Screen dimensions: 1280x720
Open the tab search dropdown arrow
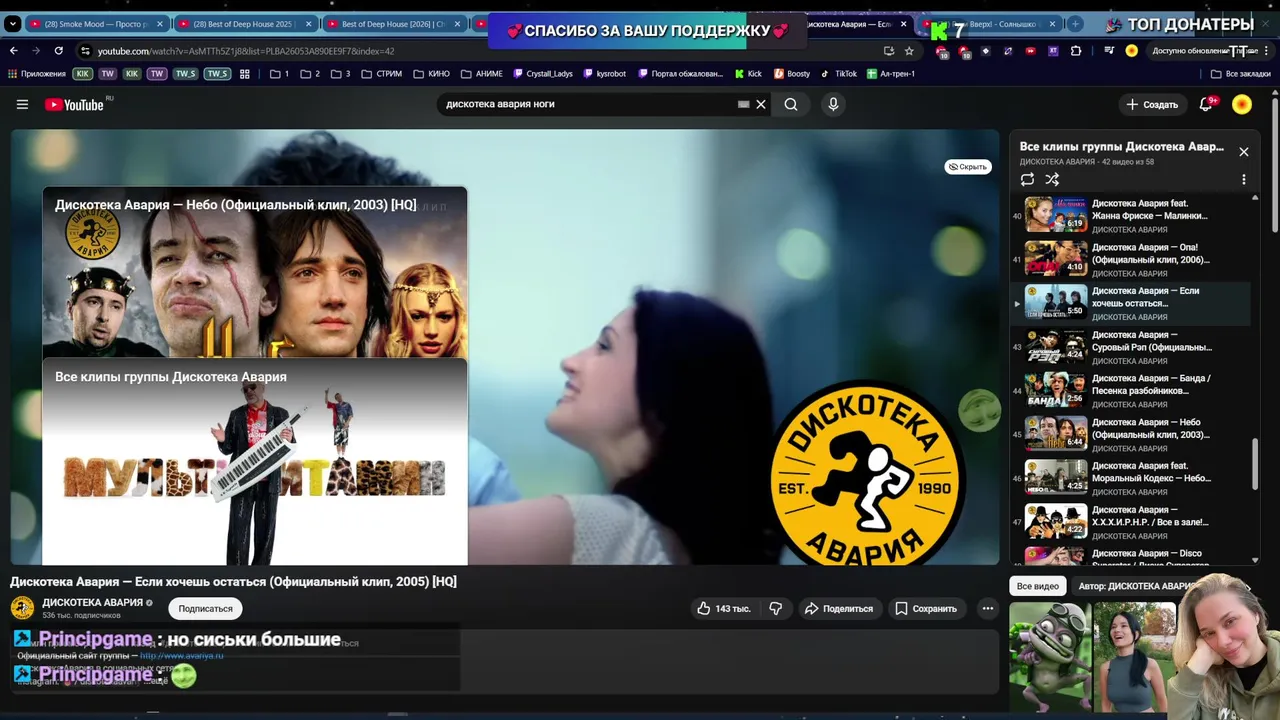click(x=12, y=24)
